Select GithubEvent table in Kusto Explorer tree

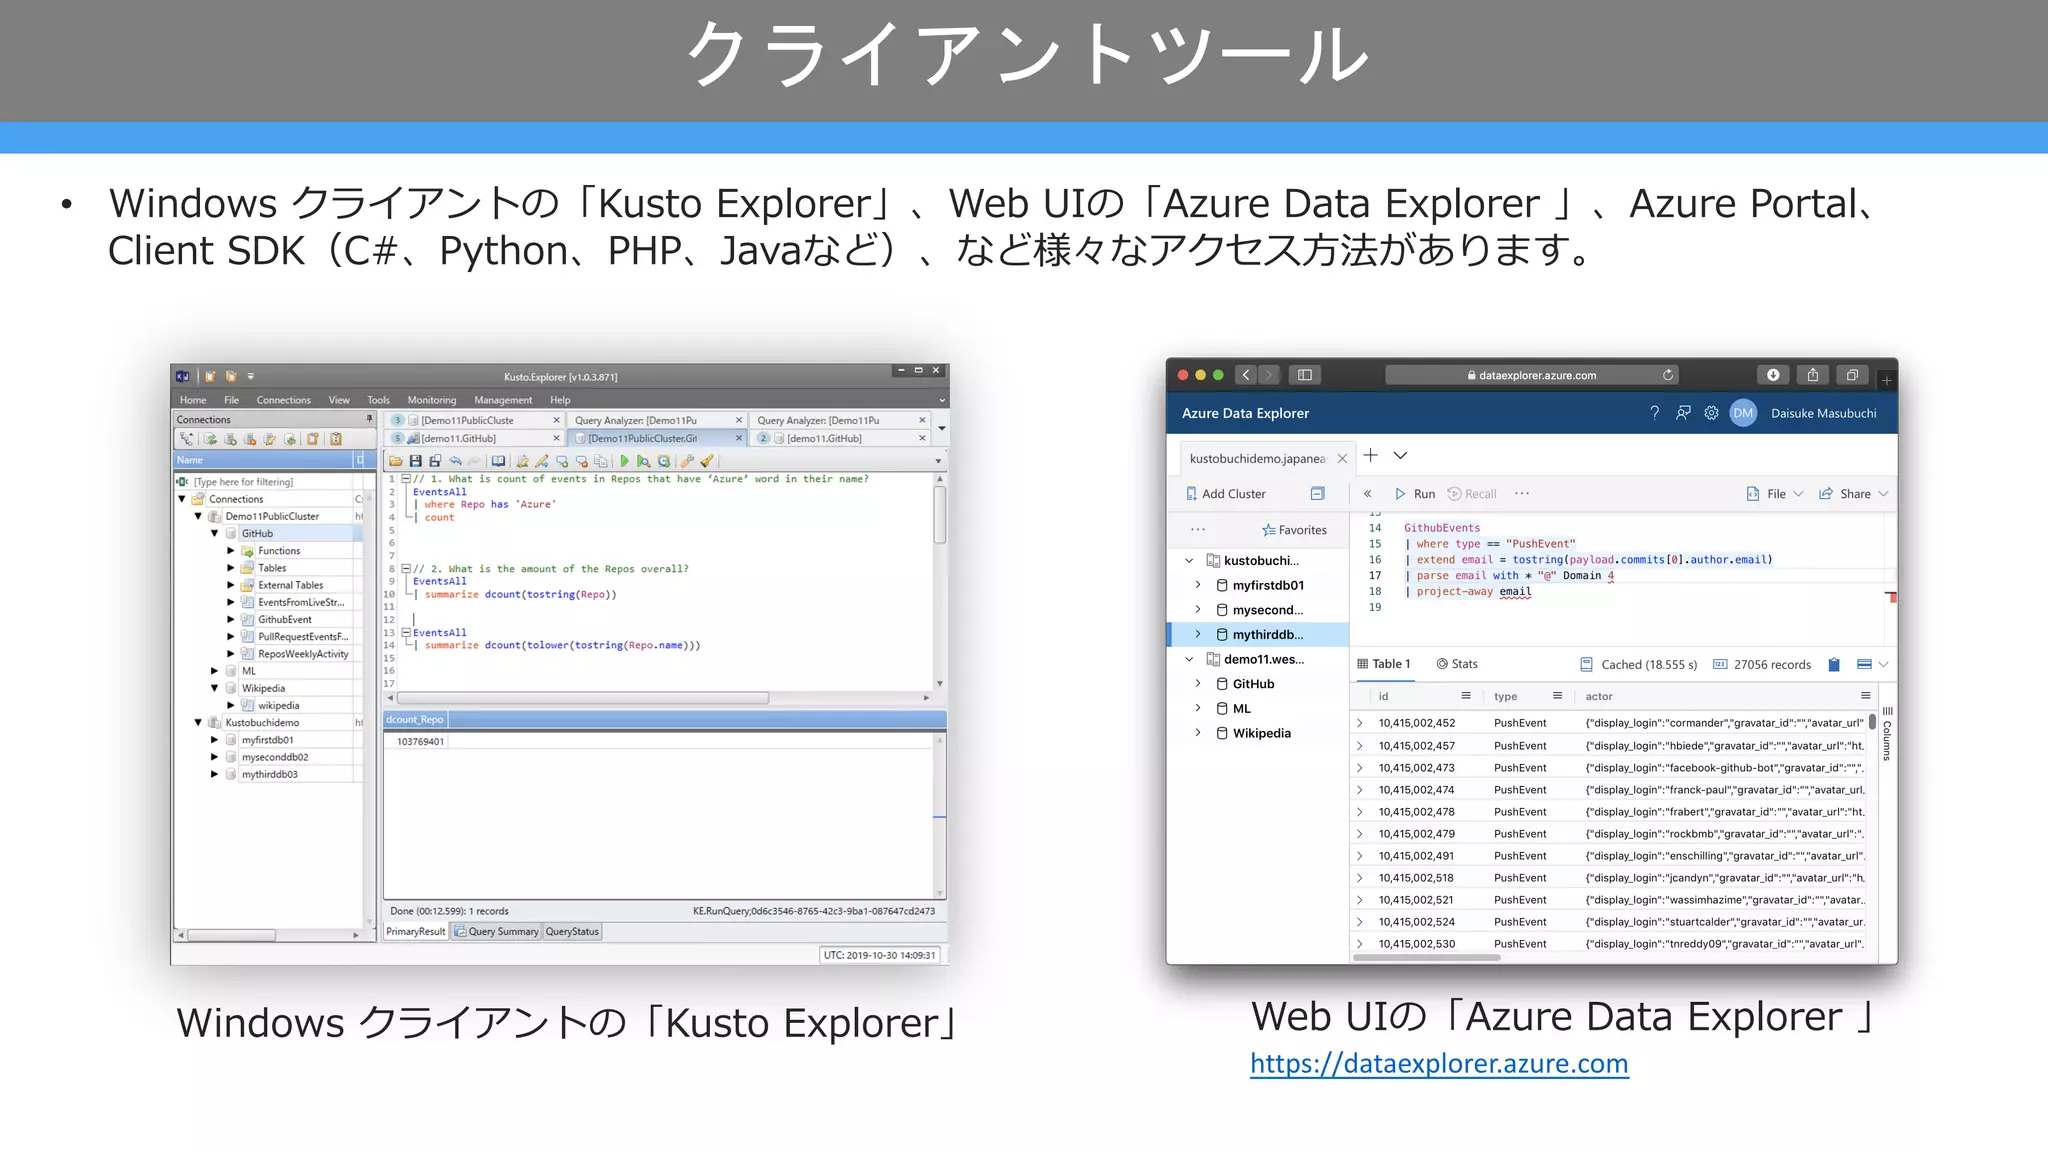point(284,620)
